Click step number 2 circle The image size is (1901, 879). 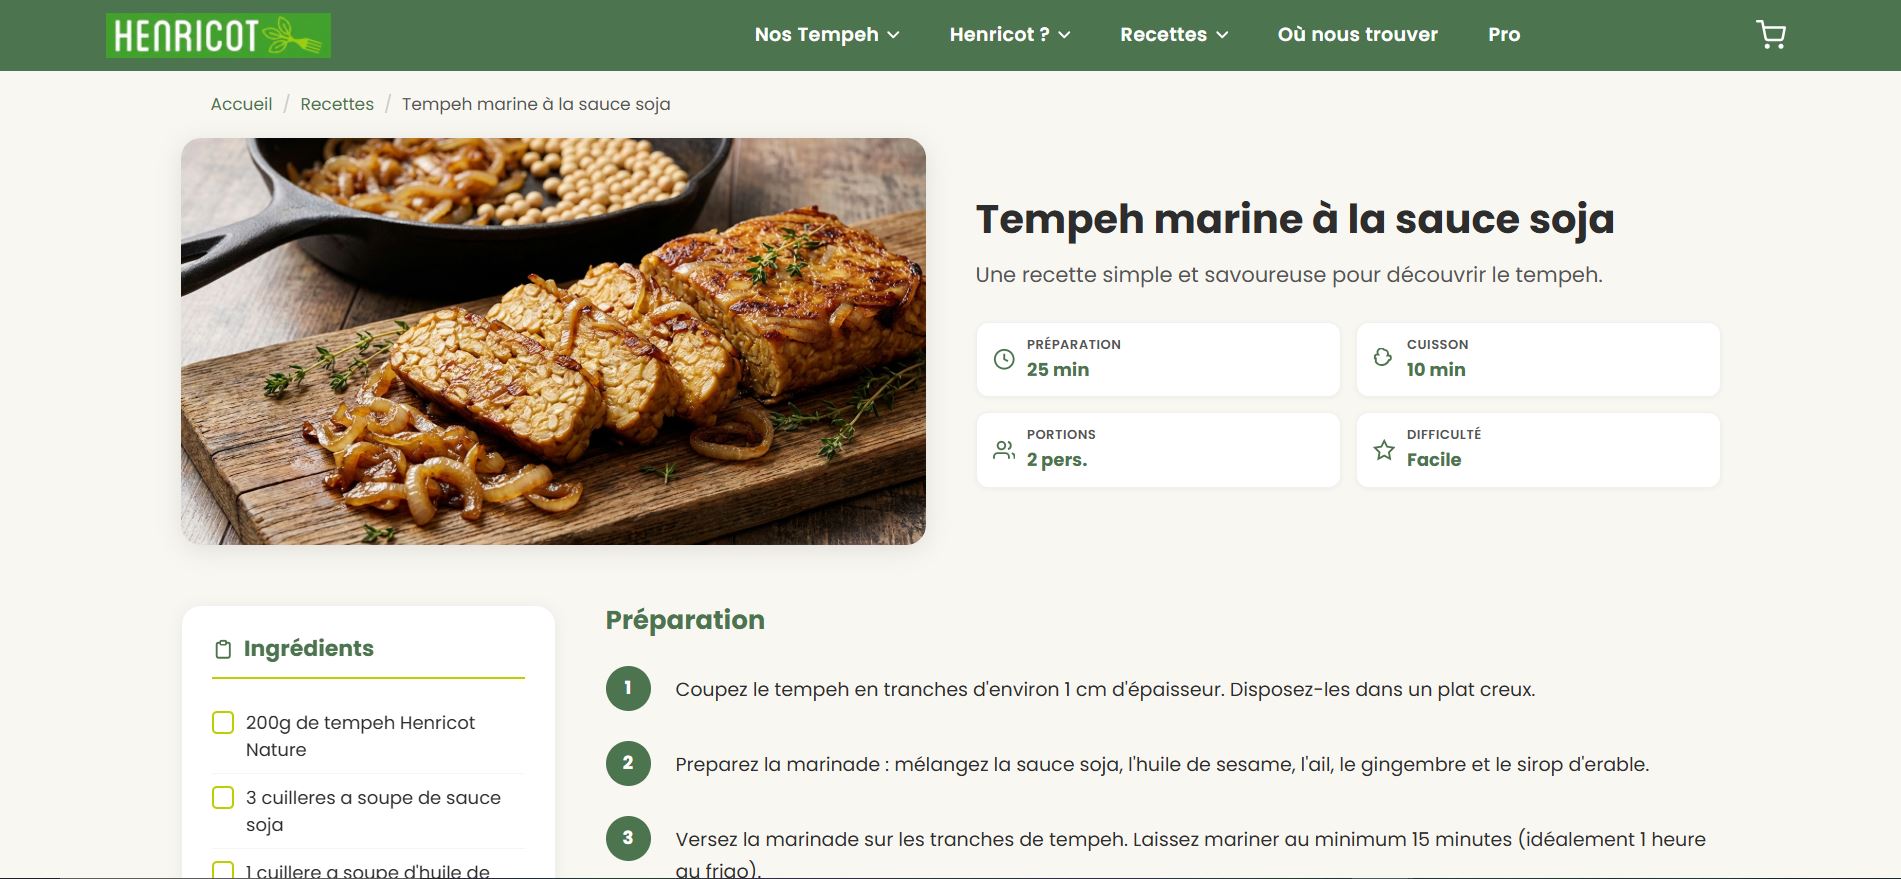click(x=628, y=763)
